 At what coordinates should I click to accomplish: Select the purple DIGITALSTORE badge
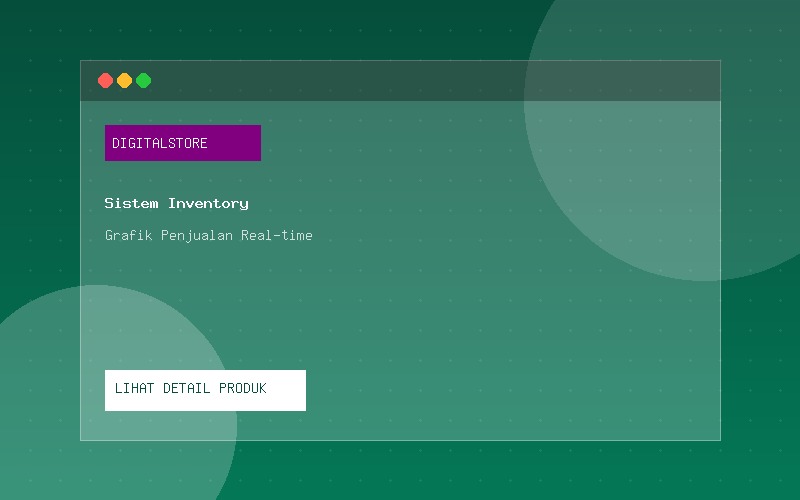pos(183,143)
